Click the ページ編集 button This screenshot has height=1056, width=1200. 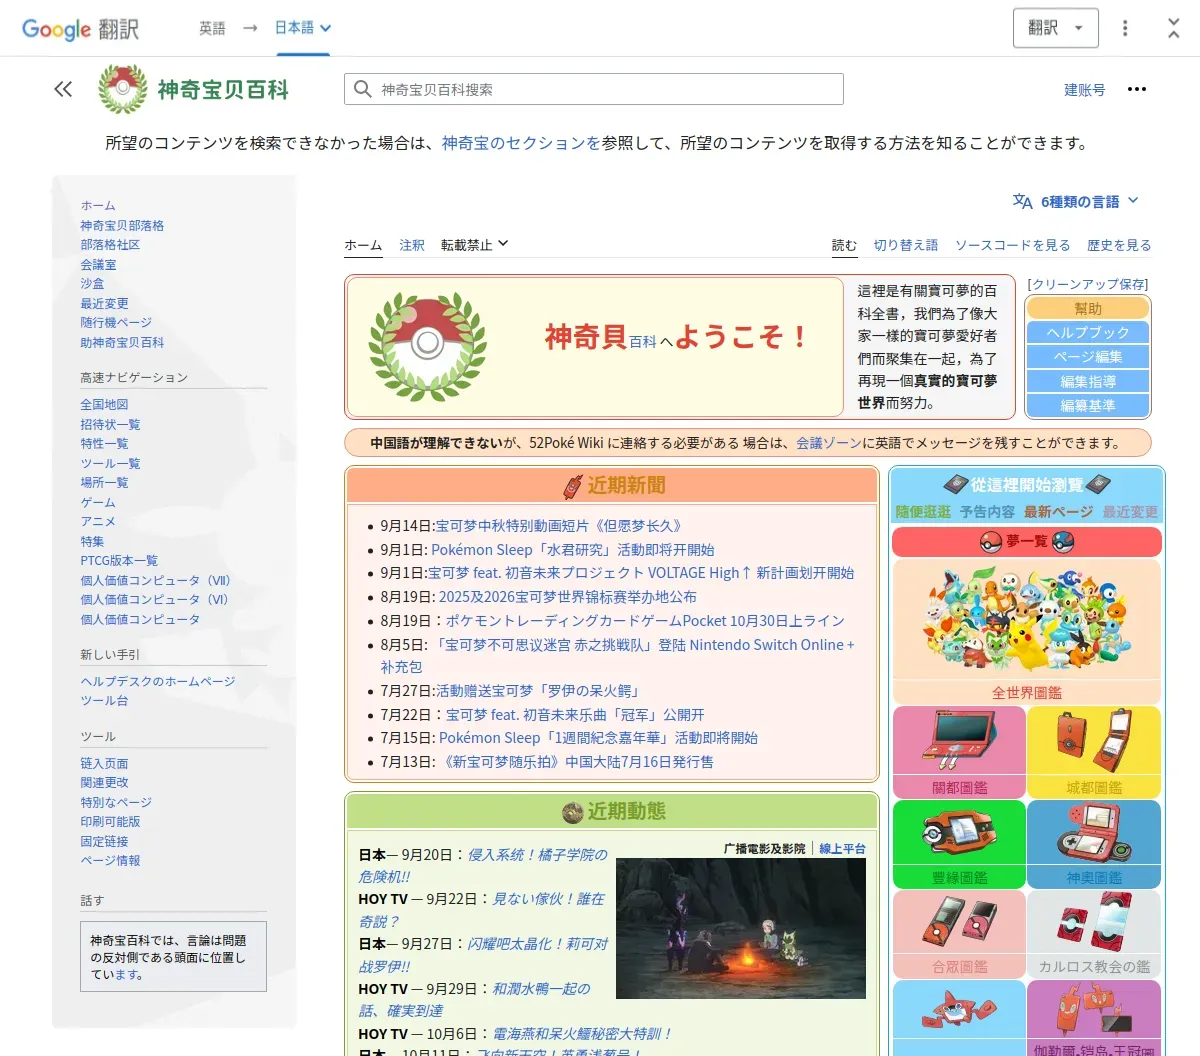click(1088, 357)
